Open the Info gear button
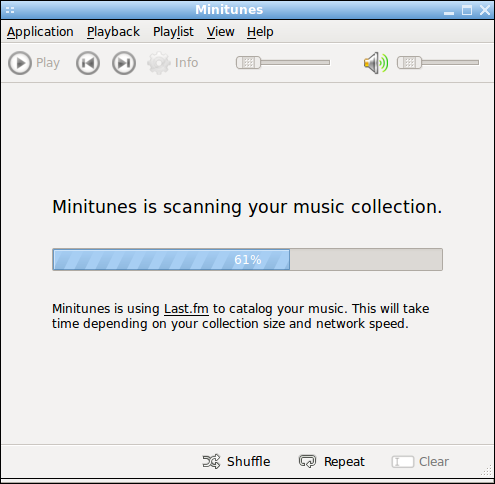 tap(173, 63)
